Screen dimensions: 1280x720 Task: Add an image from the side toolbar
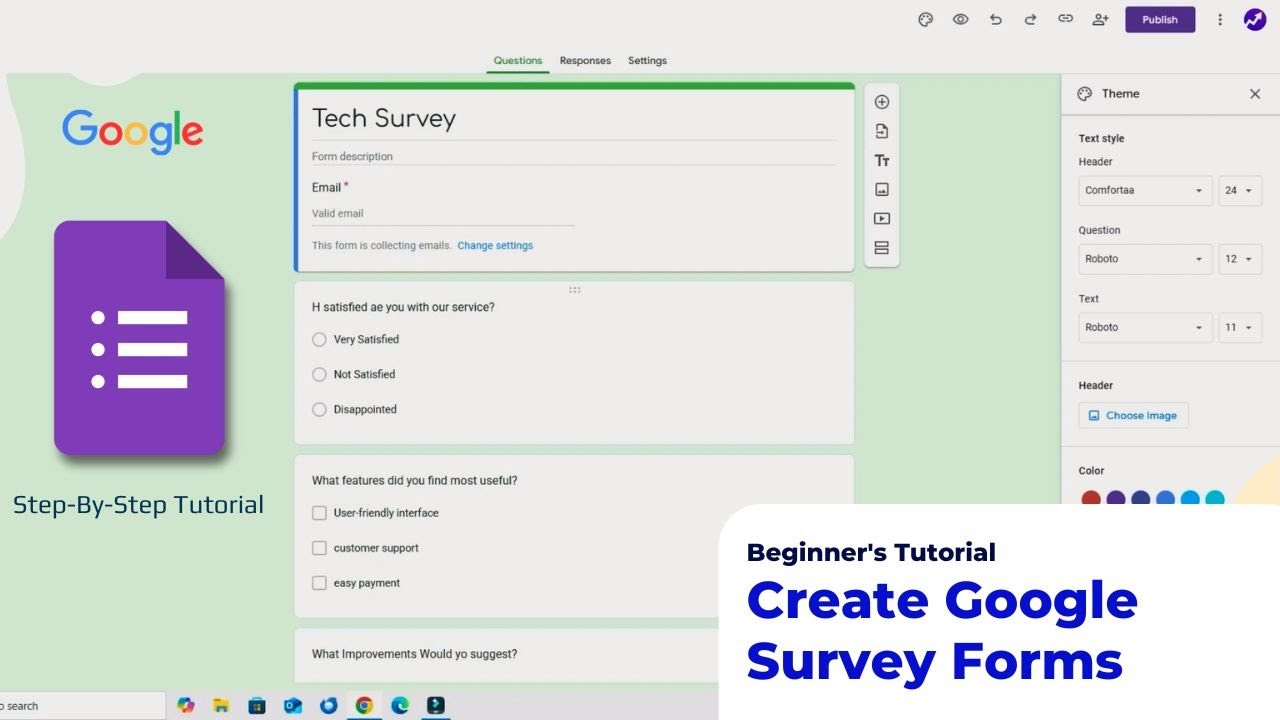click(881, 189)
